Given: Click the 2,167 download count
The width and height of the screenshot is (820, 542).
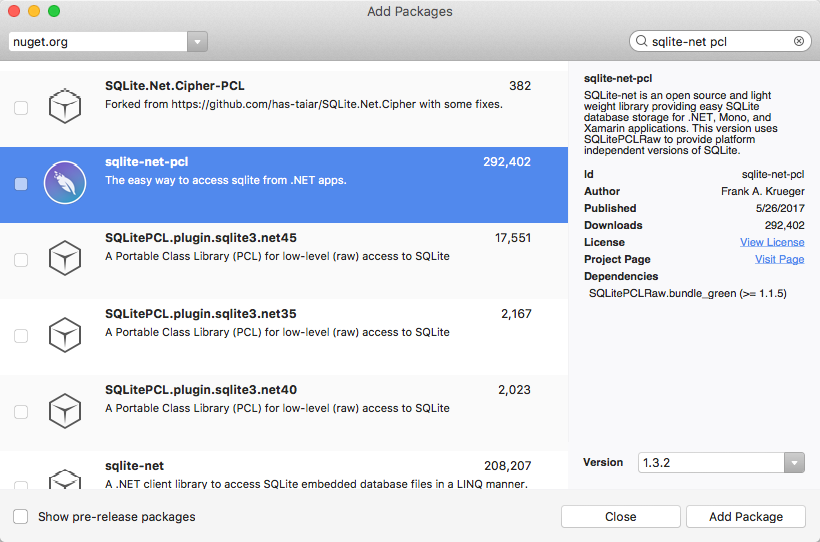Looking at the screenshot, I should point(516,314).
